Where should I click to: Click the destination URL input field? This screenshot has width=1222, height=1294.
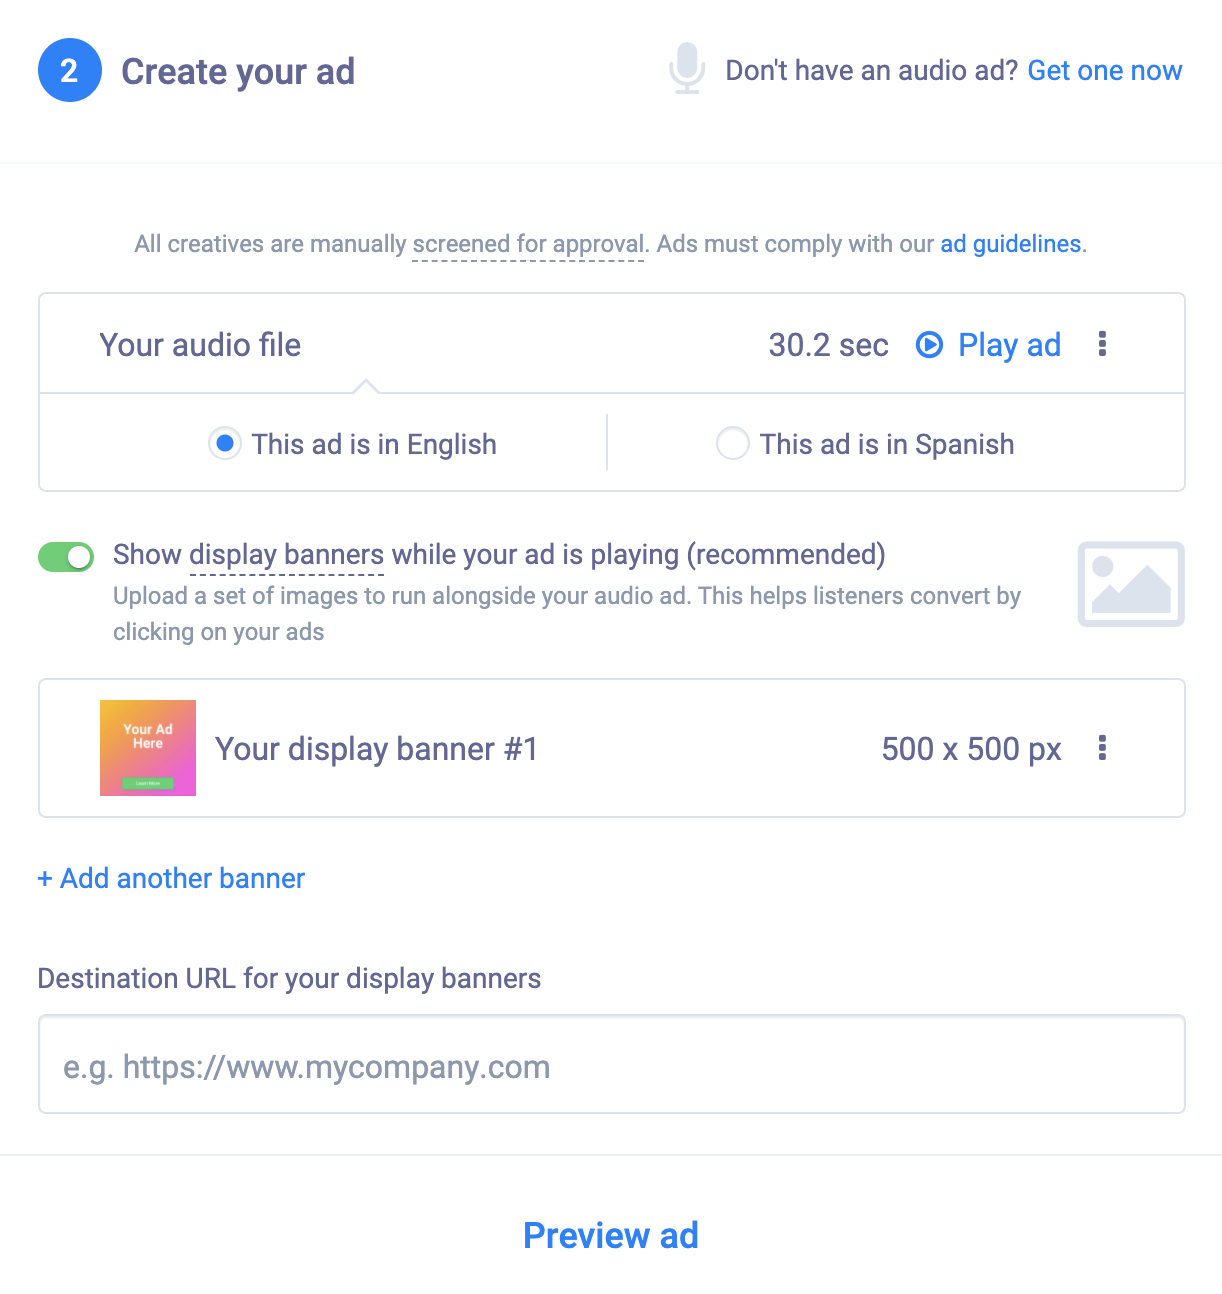point(611,1064)
